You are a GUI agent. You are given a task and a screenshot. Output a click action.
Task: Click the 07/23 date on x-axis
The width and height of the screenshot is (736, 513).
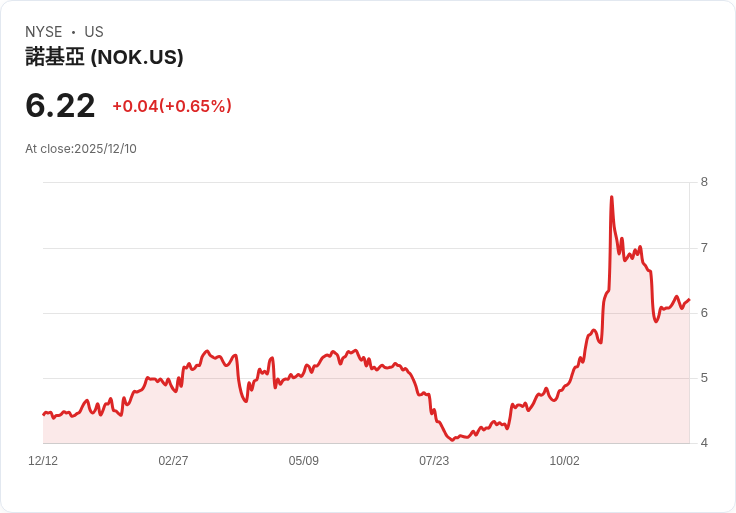point(434,461)
